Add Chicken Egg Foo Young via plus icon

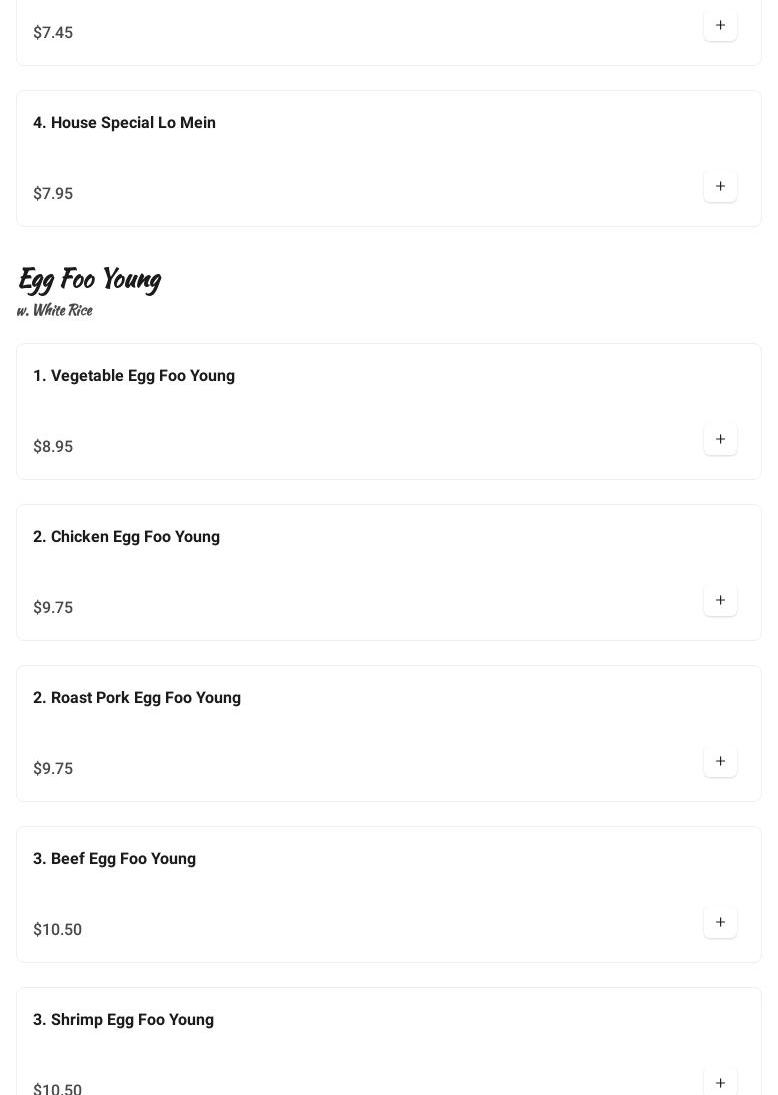pyautogui.click(x=720, y=600)
